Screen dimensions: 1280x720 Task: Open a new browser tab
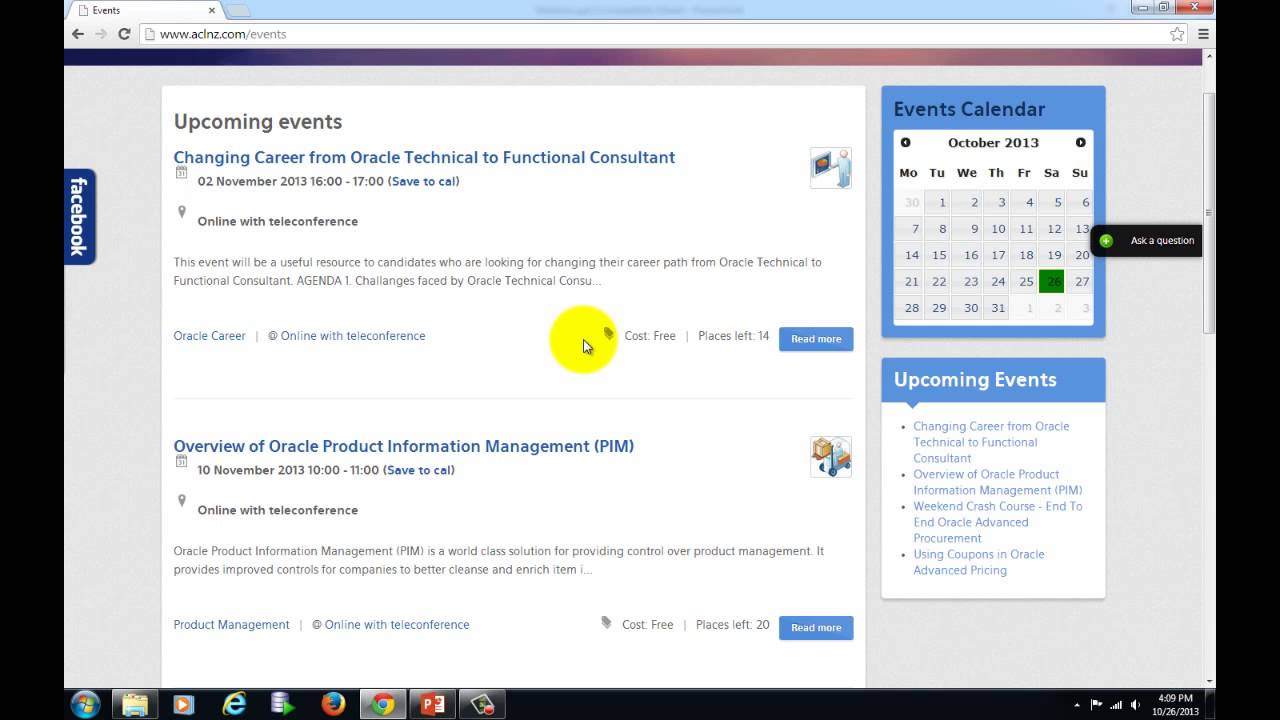(238, 10)
